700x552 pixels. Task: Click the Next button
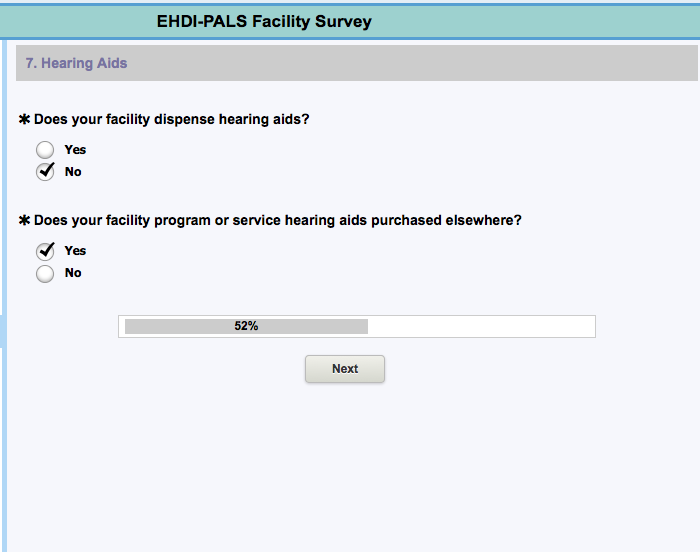click(x=344, y=369)
